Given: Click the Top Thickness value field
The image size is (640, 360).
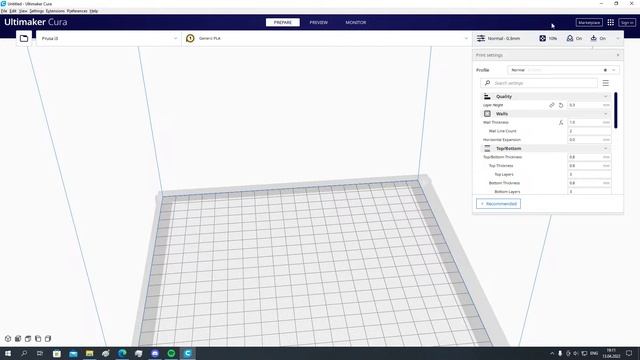Looking at the screenshot, I should (x=589, y=166).
